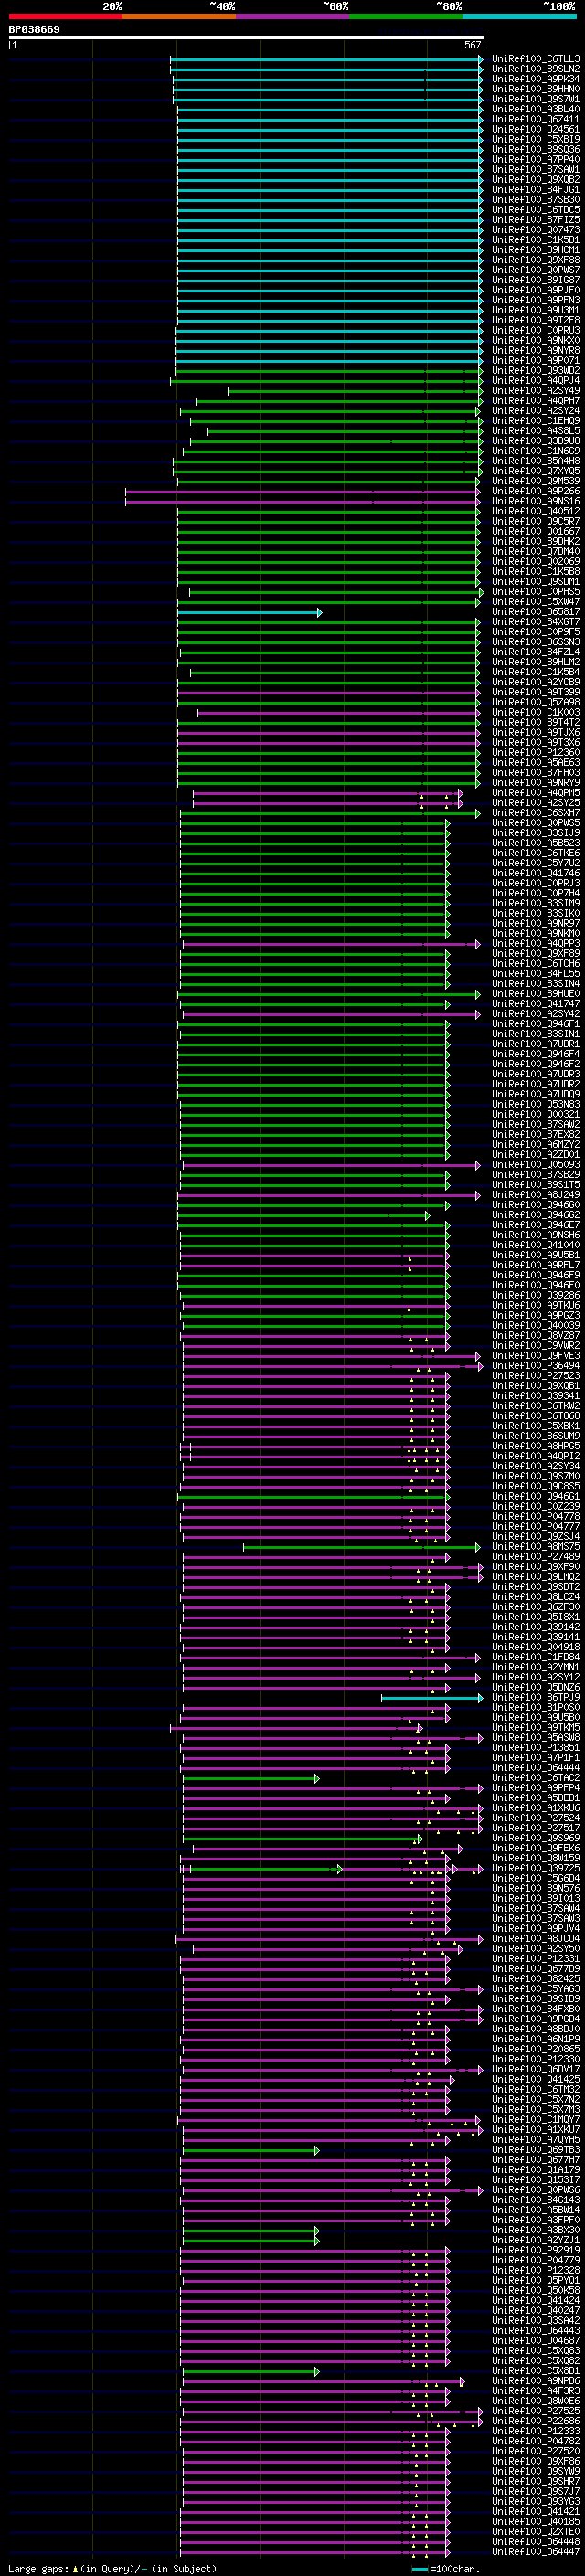Viewport: 585px width, 2576px height.
Task: Select the UniRef100_Q5ZA98 entry
Action: tap(535, 702)
